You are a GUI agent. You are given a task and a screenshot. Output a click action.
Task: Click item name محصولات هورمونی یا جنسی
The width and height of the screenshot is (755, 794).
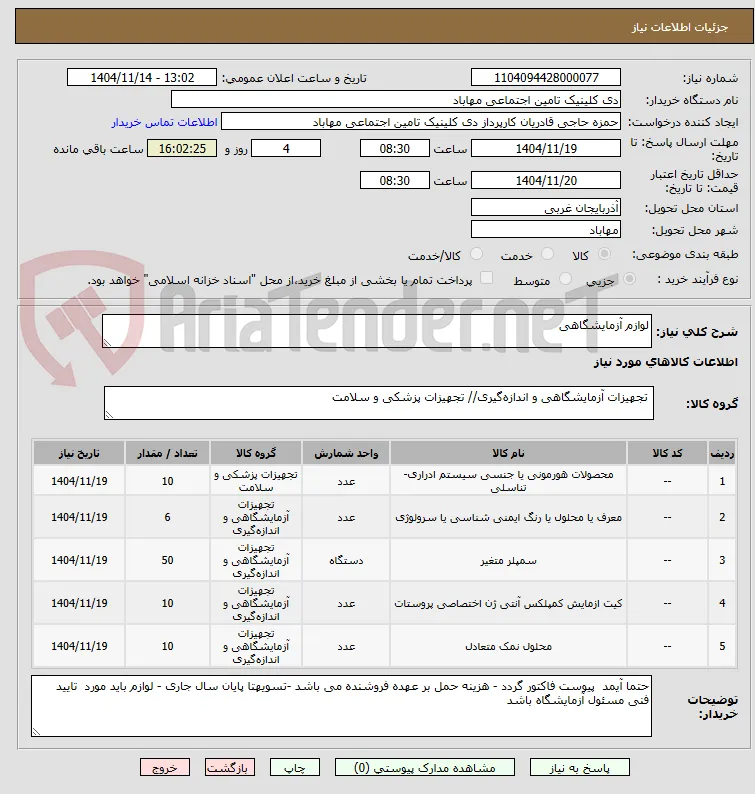click(x=508, y=481)
